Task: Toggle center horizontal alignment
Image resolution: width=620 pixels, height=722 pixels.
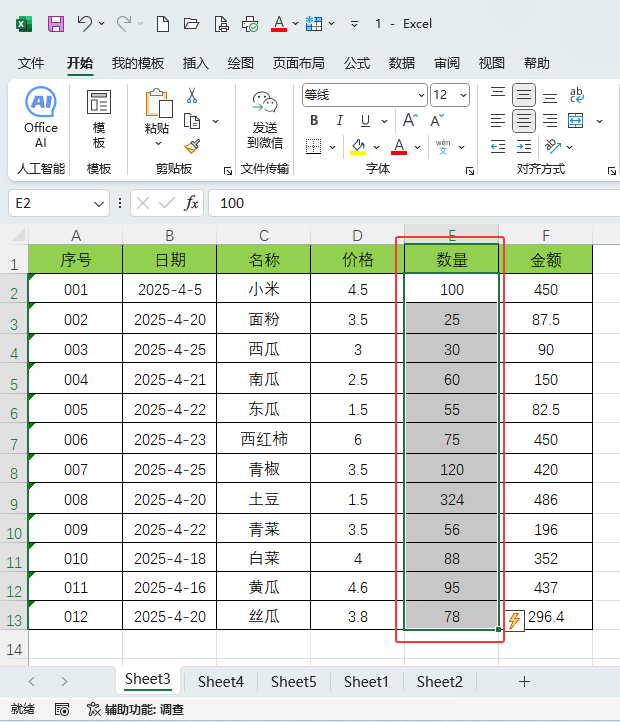Action: click(524, 121)
